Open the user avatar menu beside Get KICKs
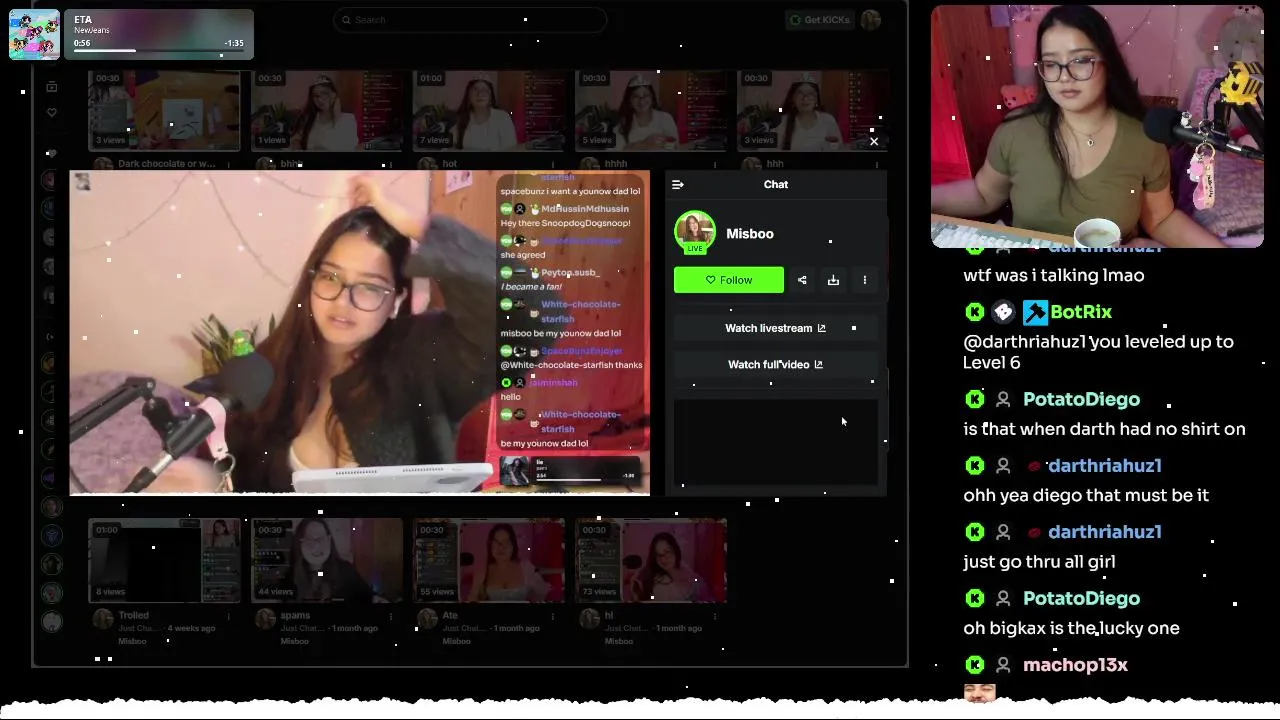 coord(871,19)
